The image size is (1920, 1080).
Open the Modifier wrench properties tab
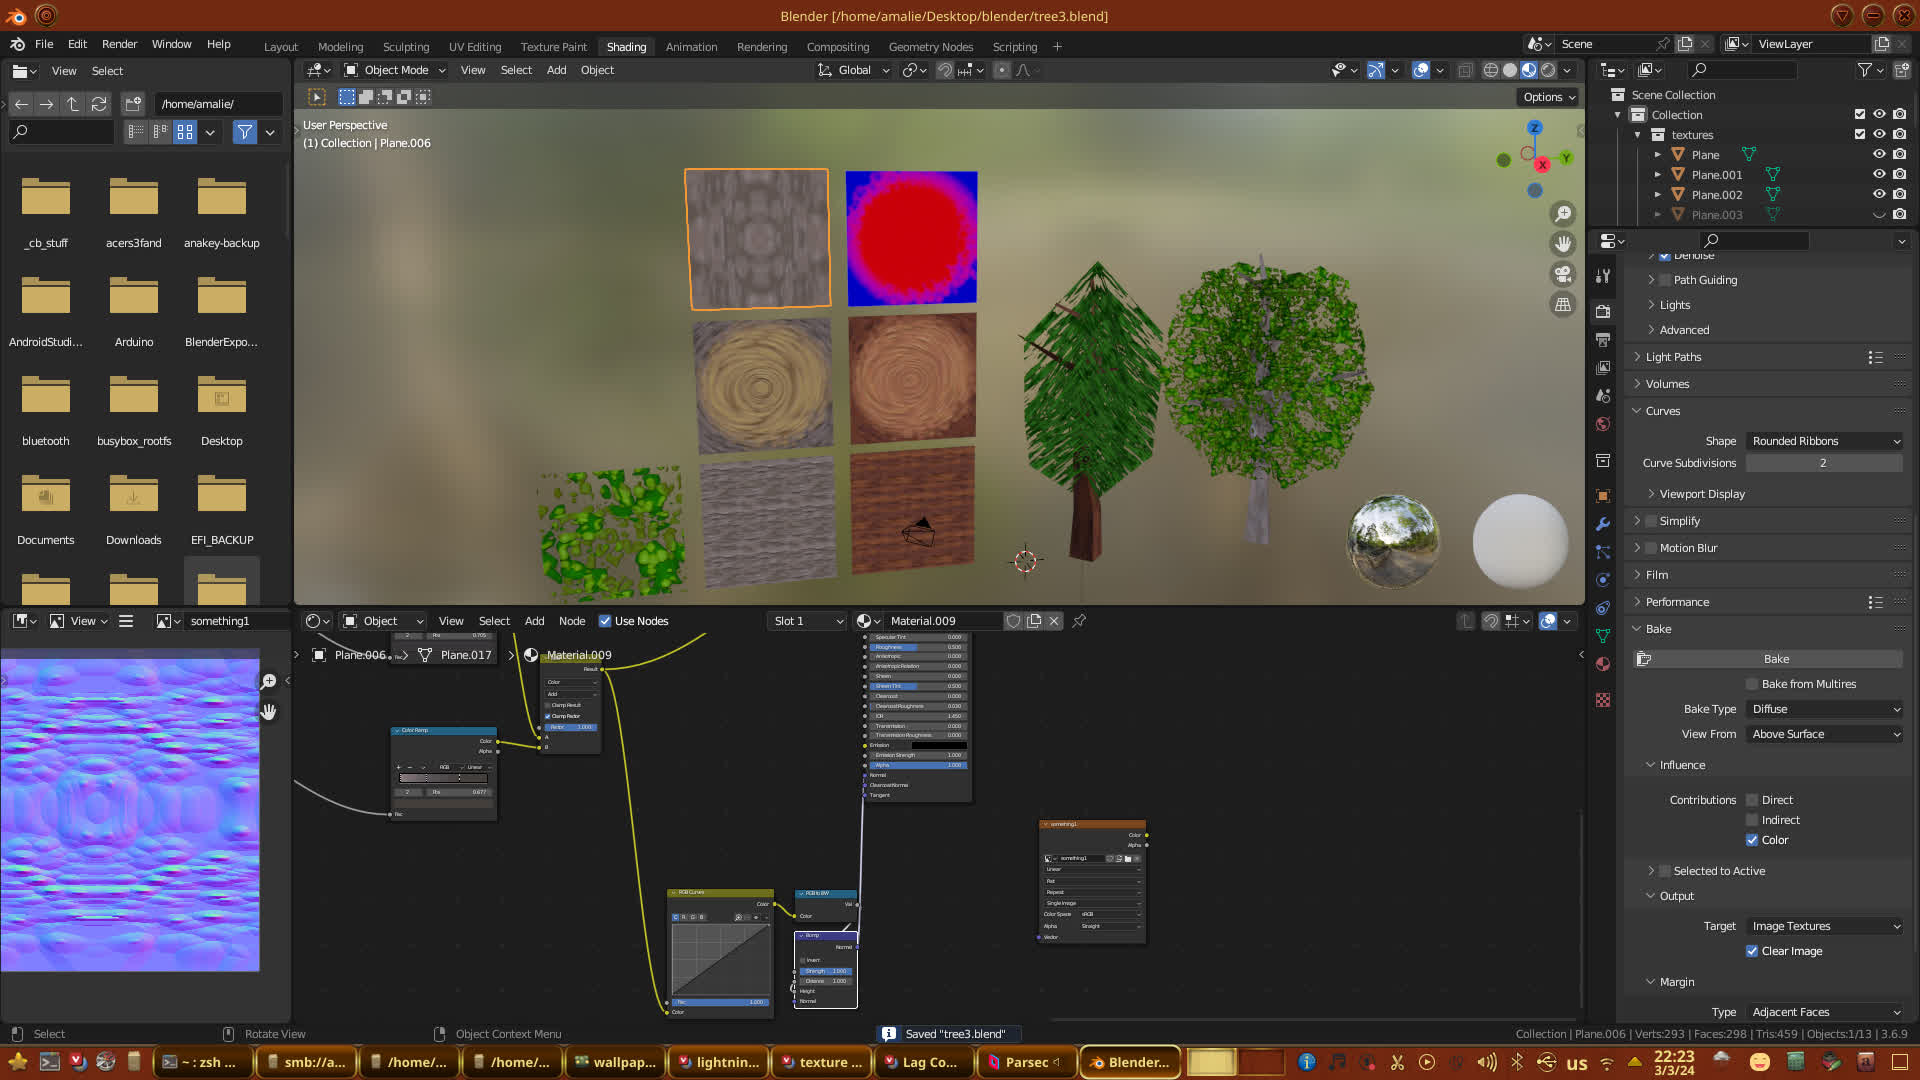pos(1603,524)
